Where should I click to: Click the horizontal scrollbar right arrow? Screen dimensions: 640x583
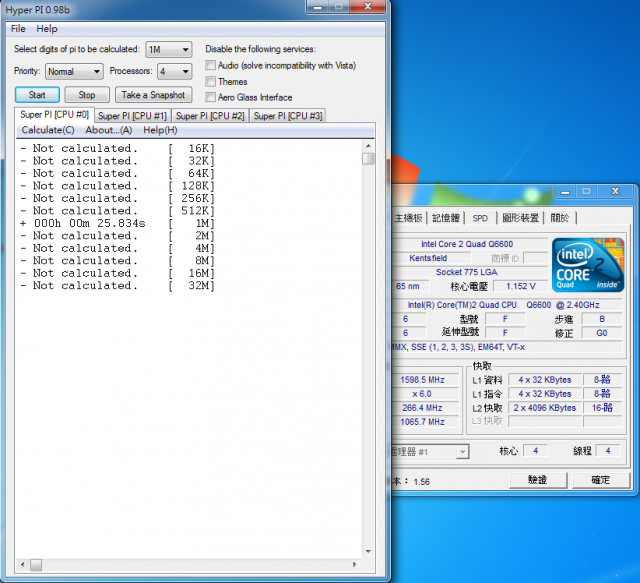pos(354,565)
